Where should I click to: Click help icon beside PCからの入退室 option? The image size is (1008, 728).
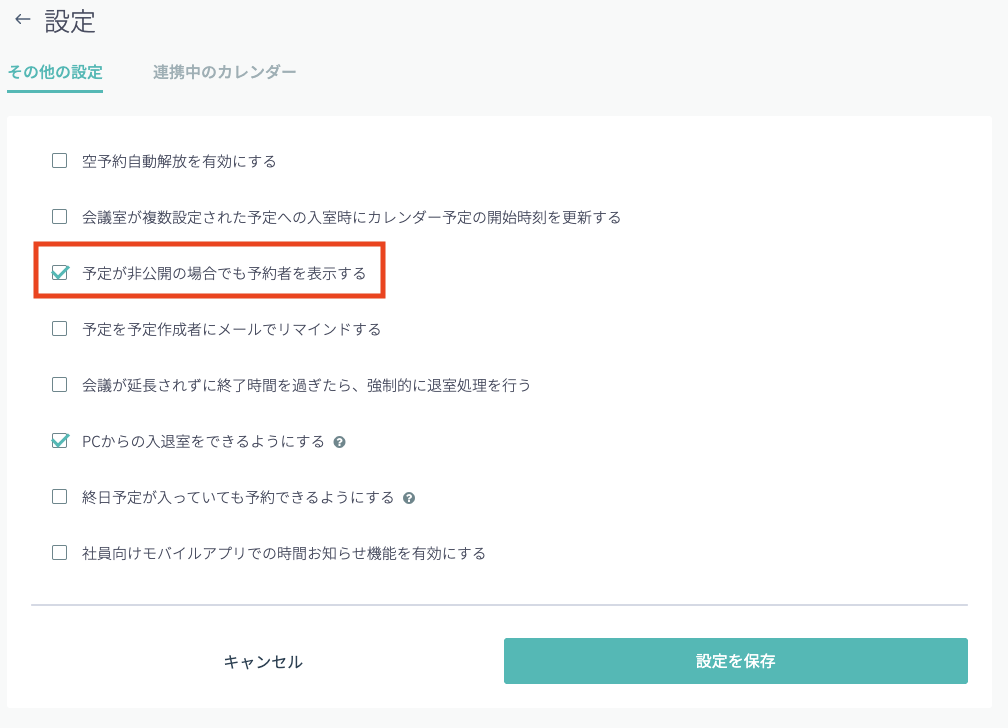pyautogui.click(x=339, y=442)
